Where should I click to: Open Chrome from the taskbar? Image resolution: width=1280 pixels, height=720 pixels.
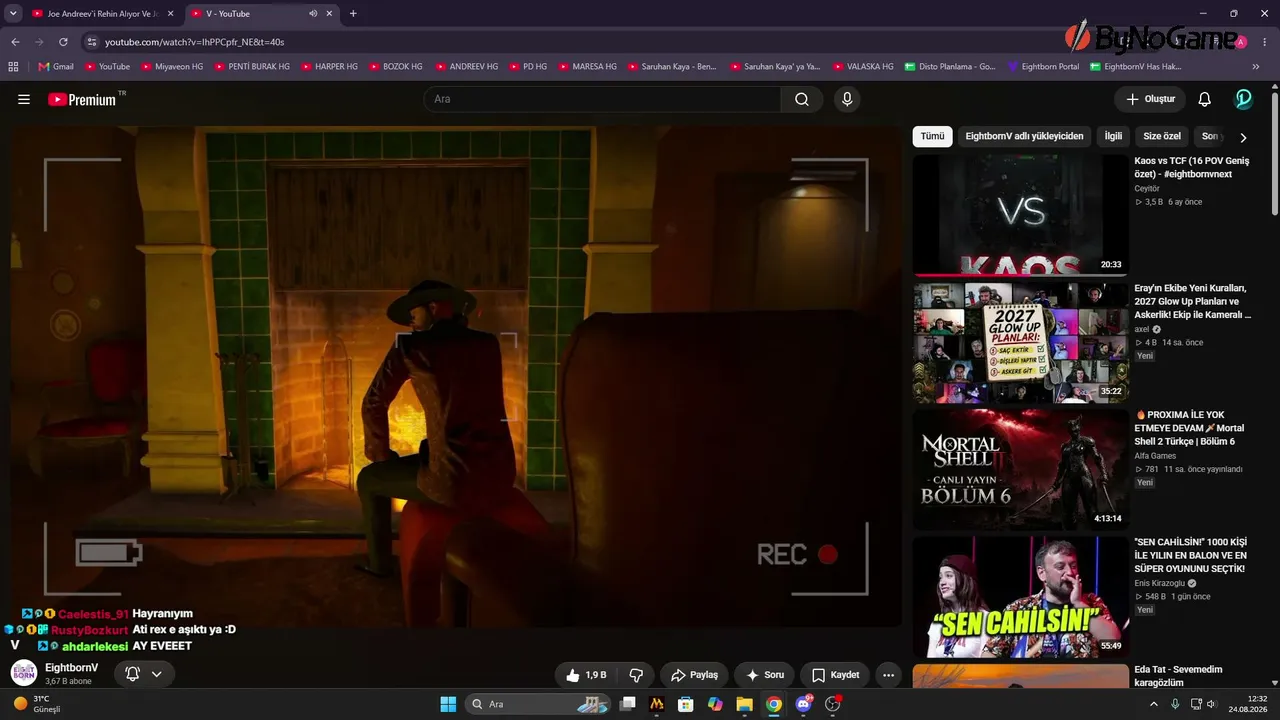pyautogui.click(x=774, y=704)
